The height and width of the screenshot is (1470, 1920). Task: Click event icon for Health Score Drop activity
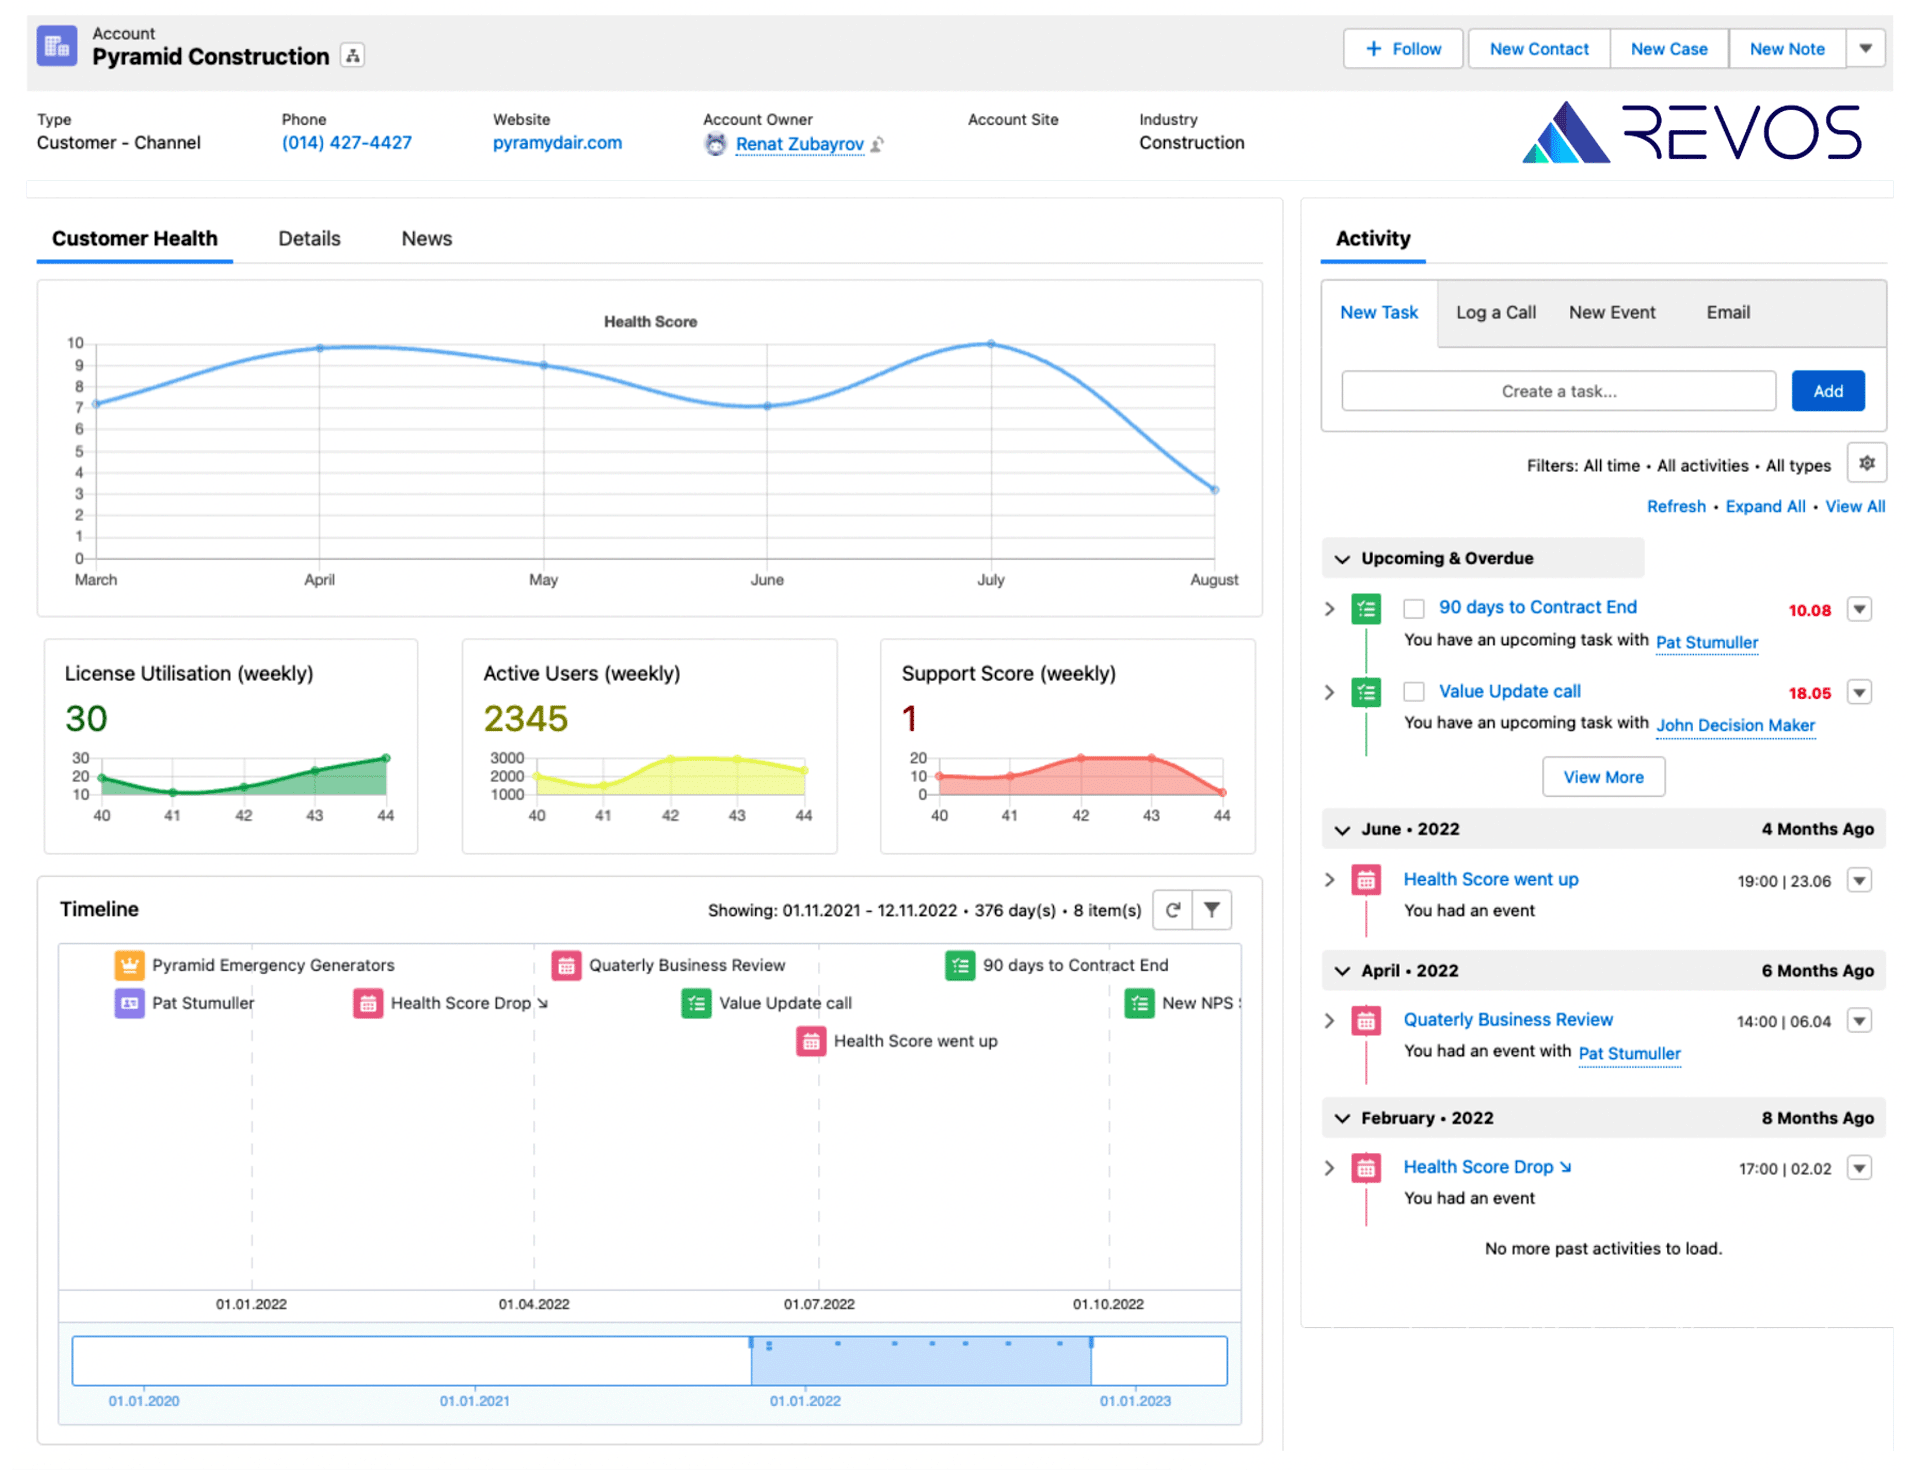click(1366, 1168)
